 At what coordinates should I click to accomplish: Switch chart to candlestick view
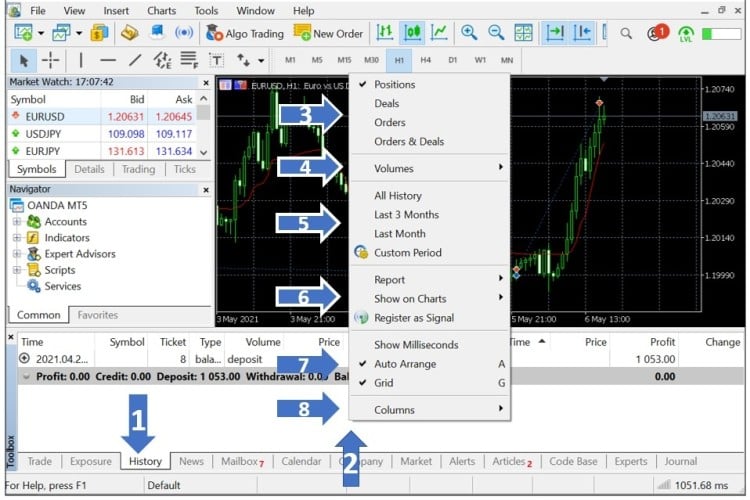pos(411,33)
